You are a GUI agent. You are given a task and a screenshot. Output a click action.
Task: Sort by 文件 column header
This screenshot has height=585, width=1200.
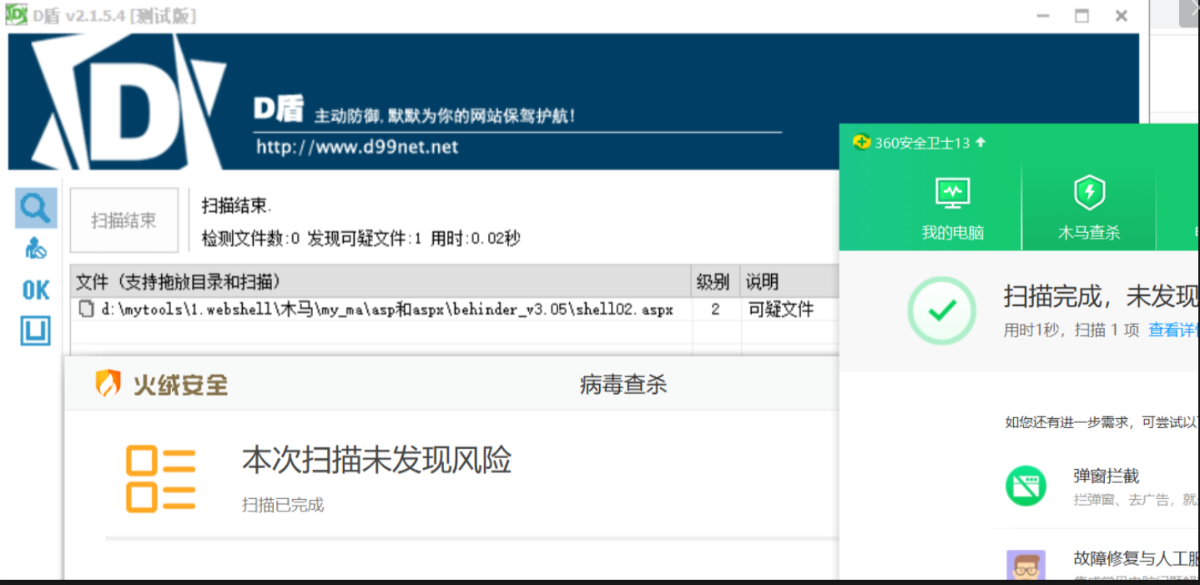point(382,282)
